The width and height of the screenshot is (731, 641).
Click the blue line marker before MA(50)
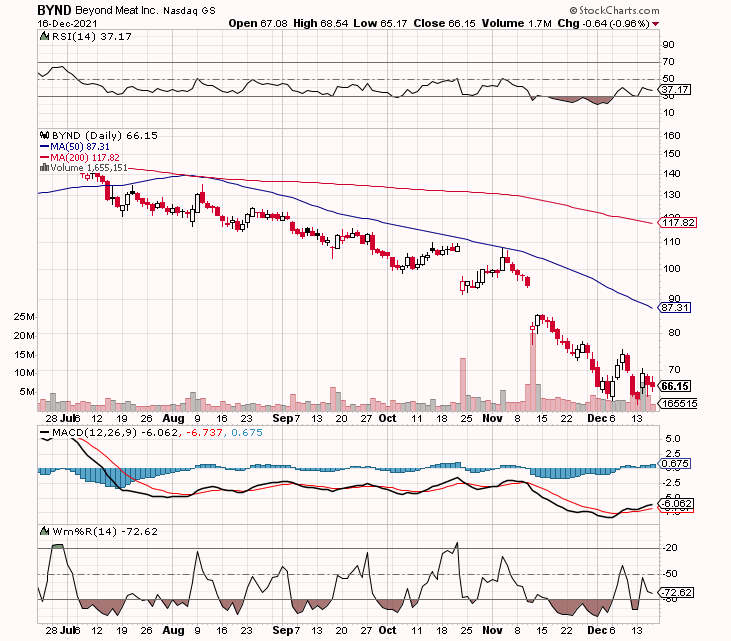pos(44,147)
